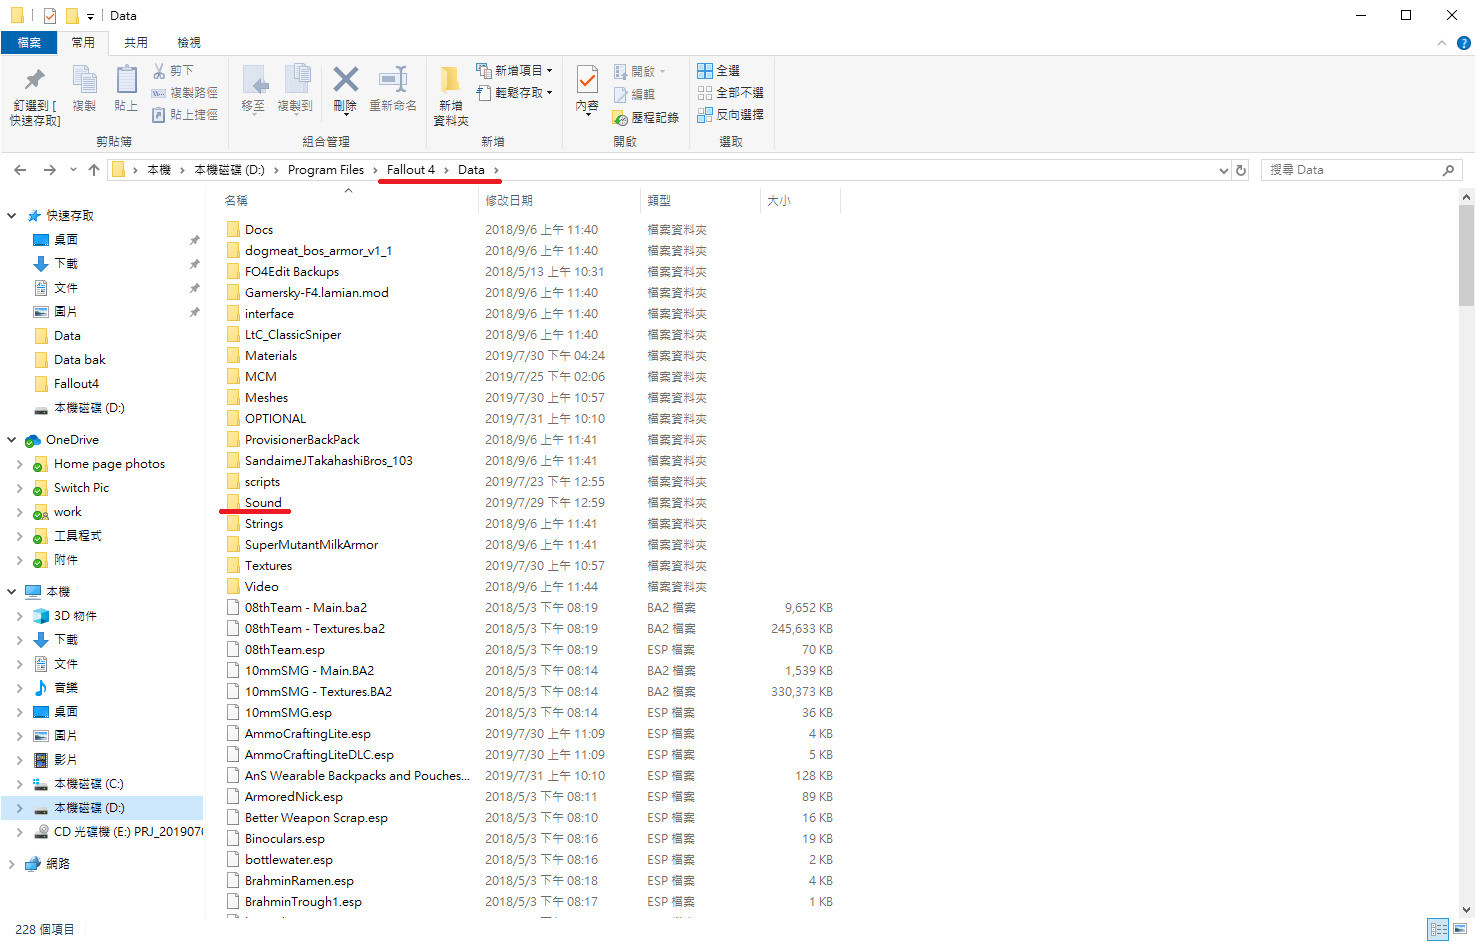Click the Delete X icon in ribbon

tap(345, 80)
